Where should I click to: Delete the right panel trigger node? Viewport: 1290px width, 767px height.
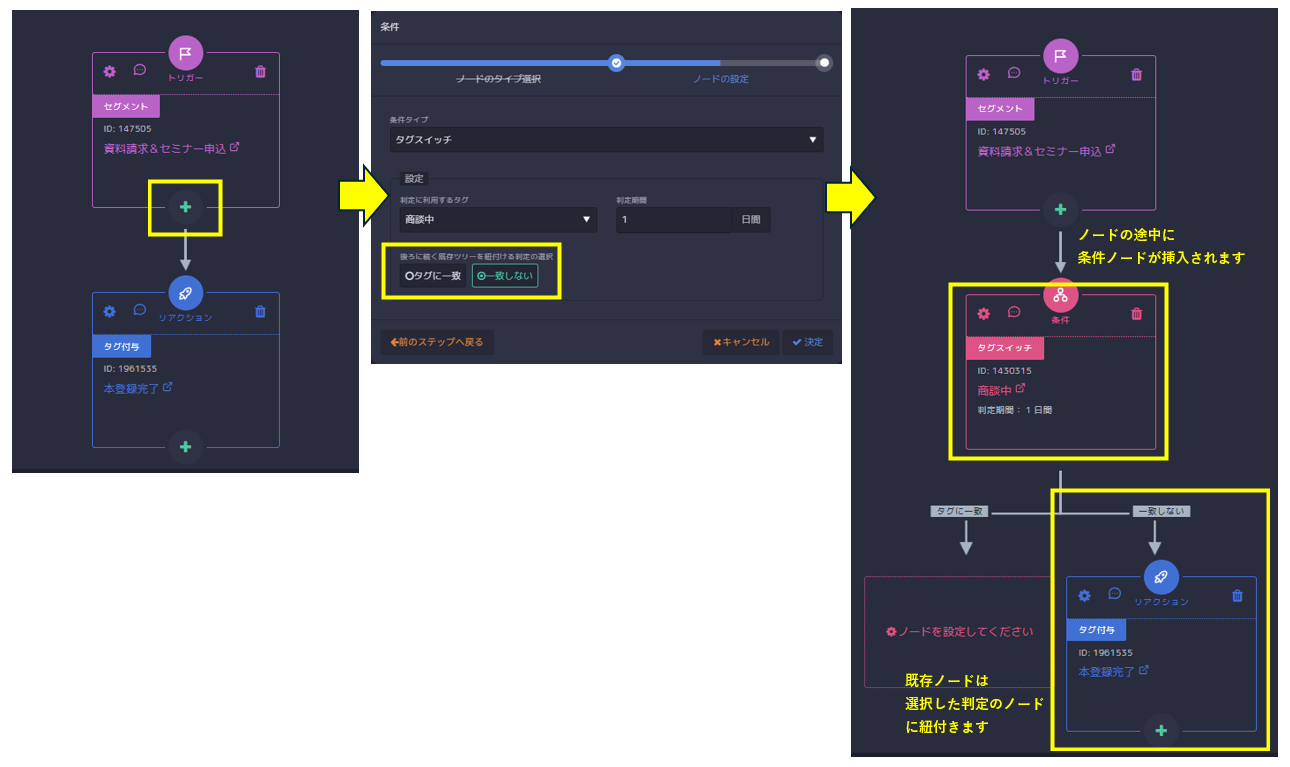pyautogui.click(x=1136, y=74)
